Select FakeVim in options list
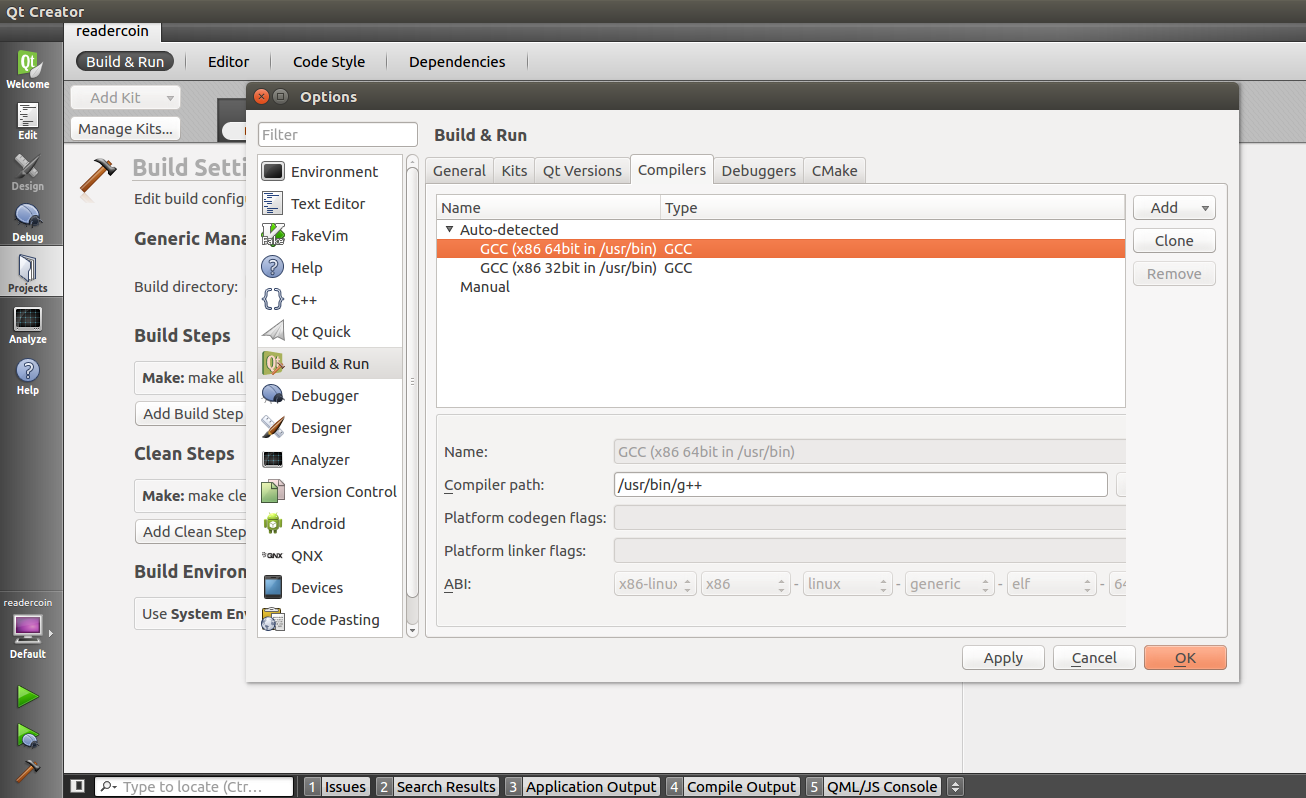1306x798 pixels. [x=319, y=236]
